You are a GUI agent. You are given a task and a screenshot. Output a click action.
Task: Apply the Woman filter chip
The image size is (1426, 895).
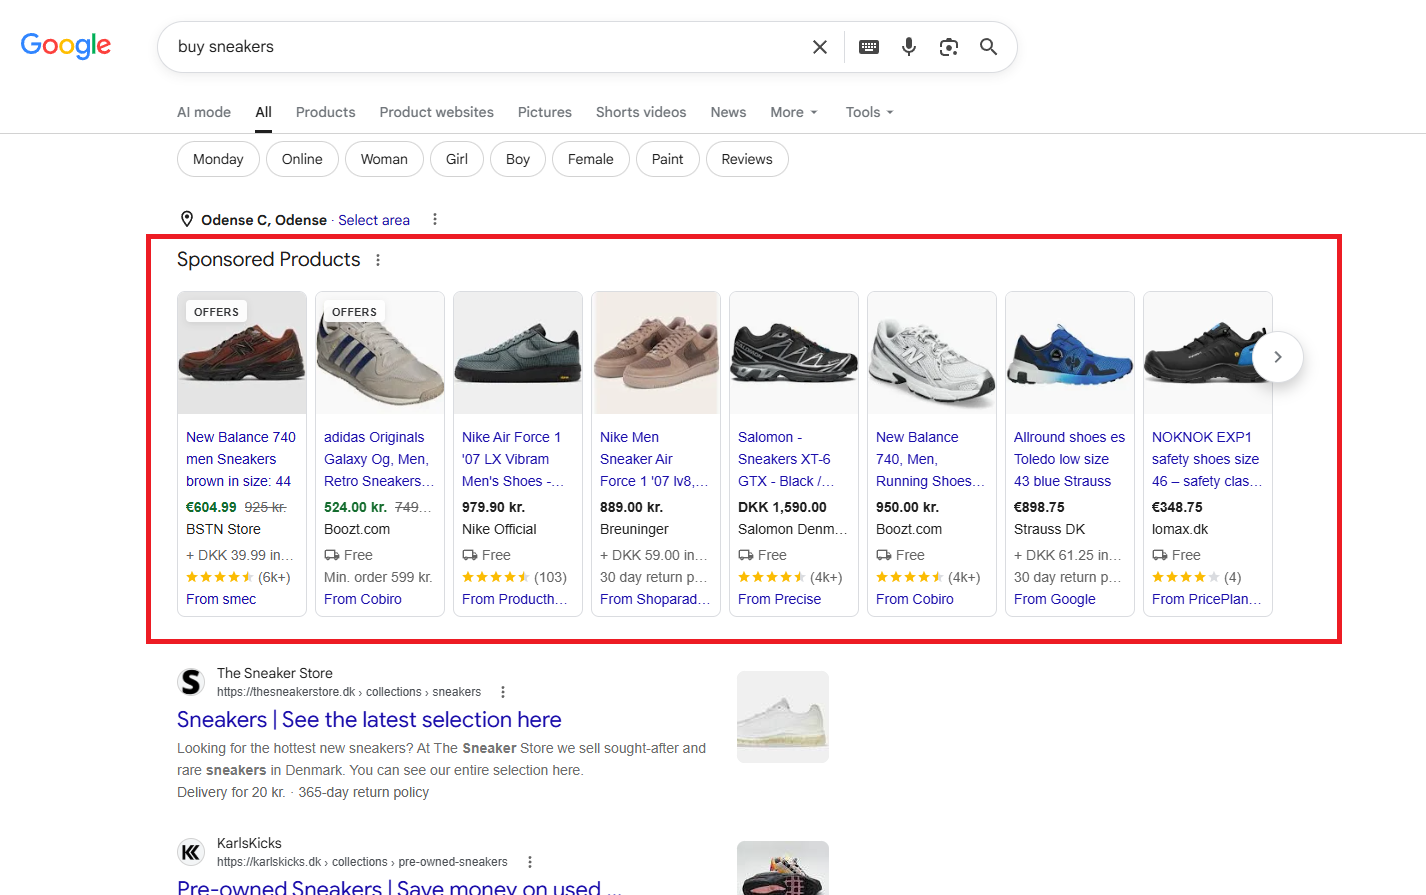tap(384, 159)
